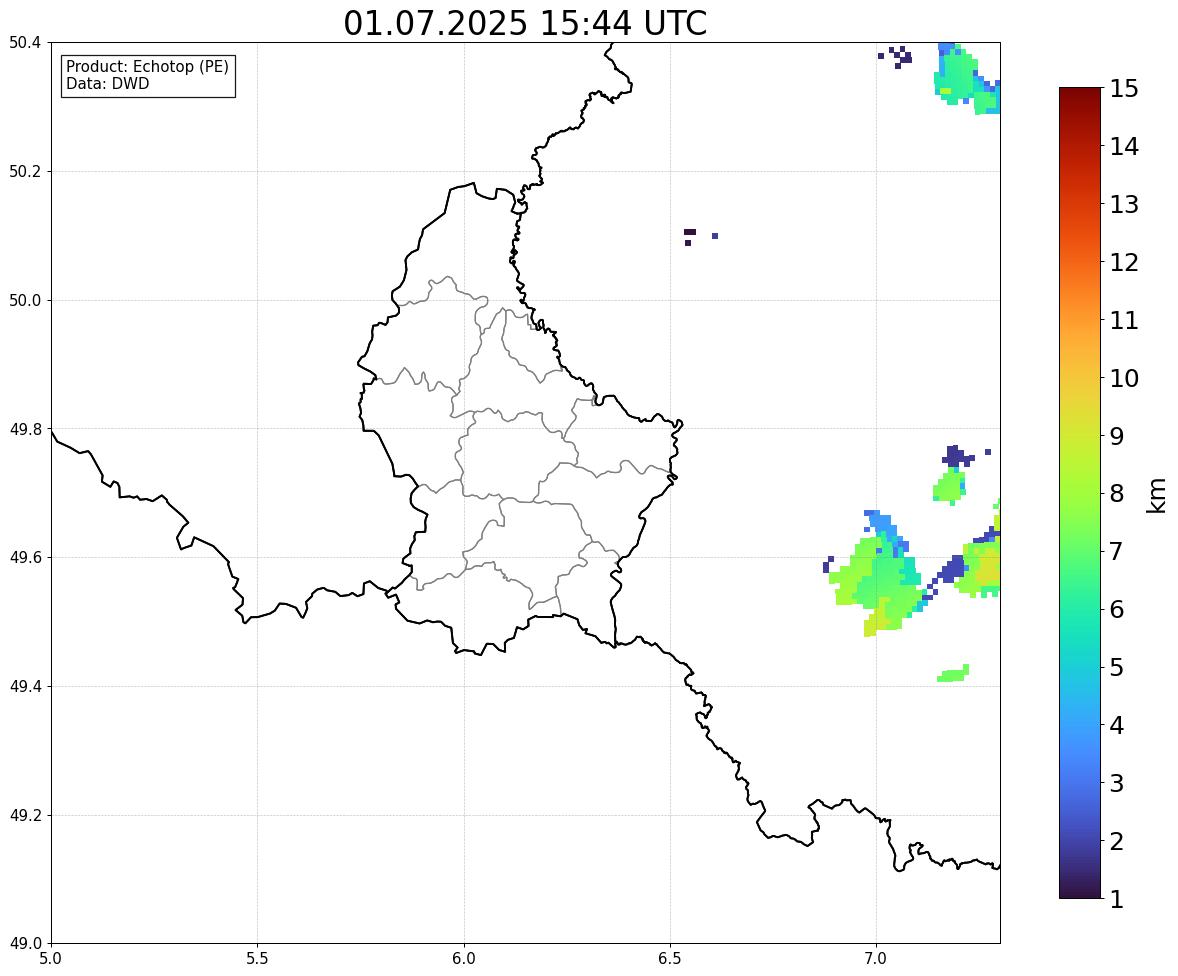
Task: Click the title '01.07.2025 15:44 UTC'
Action: (x=525, y=23)
